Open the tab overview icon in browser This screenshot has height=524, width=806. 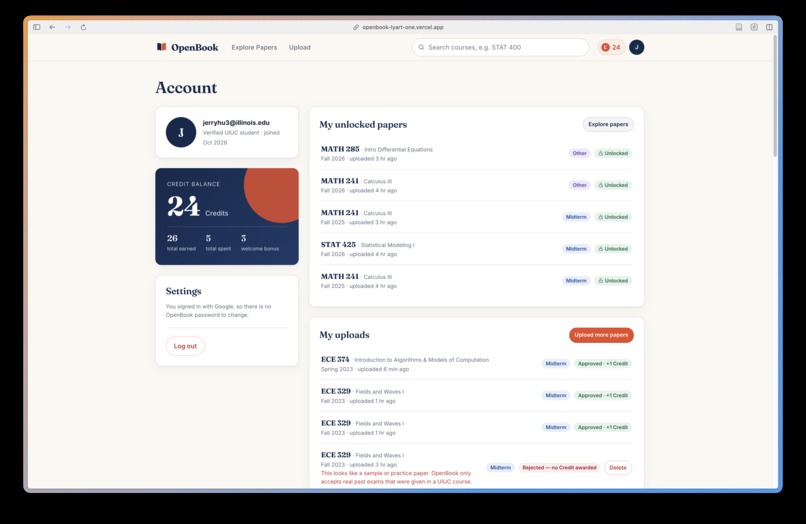point(769,27)
